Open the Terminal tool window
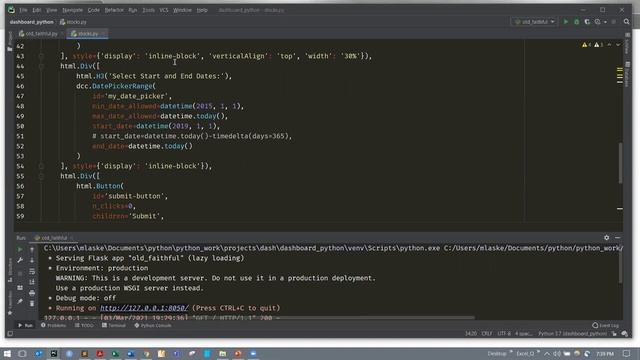This screenshot has height=360, width=640. click(x=114, y=326)
